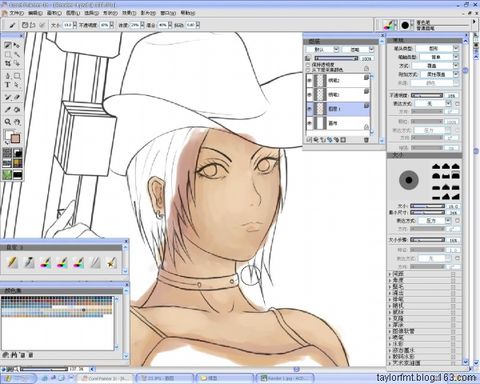Image resolution: width=480 pixels, height=384 pixels.
Task: Pick the pink main color swatch
Action: pos(15,139)
